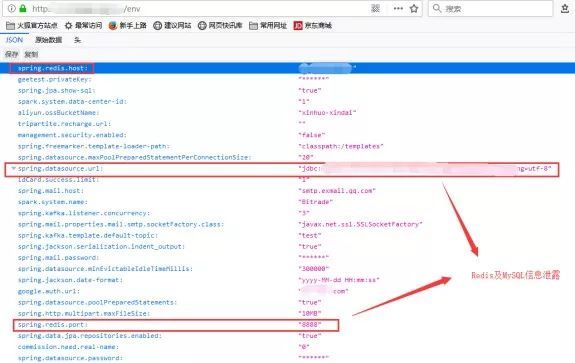Click the "javax.net.ssl.SSLSocketFactory" value
575x363 pixels.
point(360,224)
